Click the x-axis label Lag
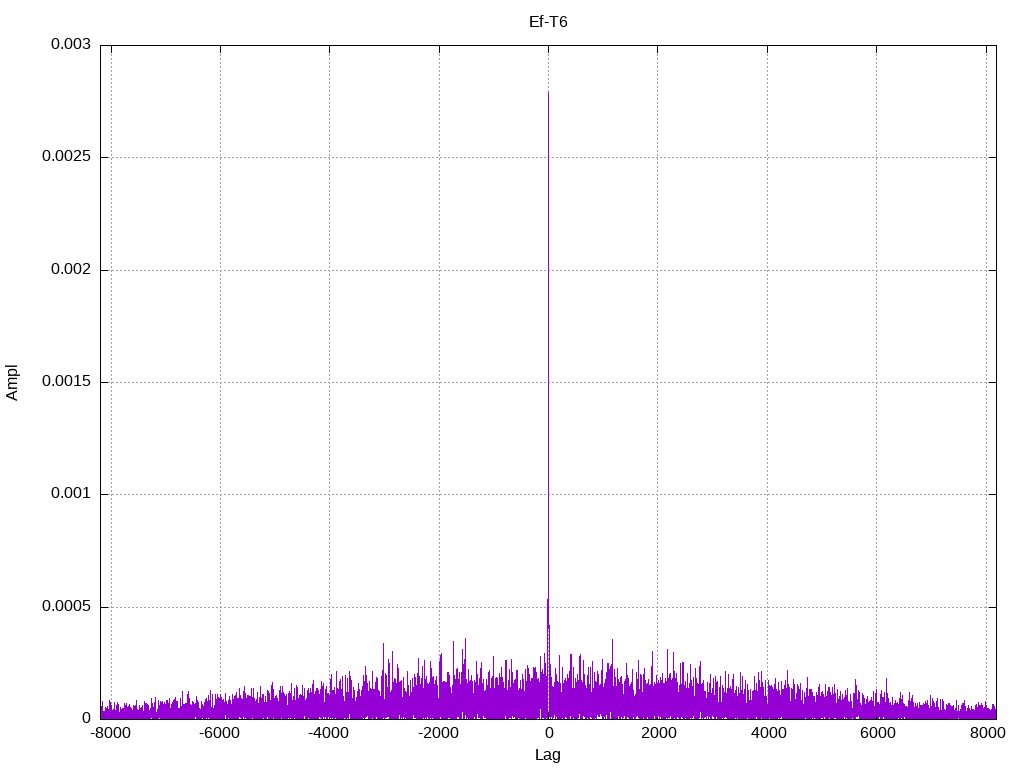Viewport: 1024px width, 768px height. (x=547, y=755)
